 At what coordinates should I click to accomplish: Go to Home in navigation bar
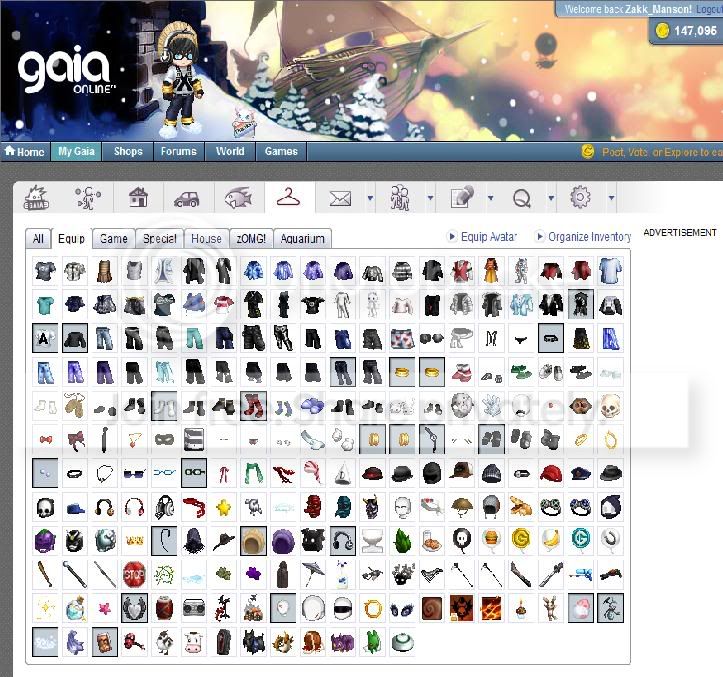click(25, 151)
